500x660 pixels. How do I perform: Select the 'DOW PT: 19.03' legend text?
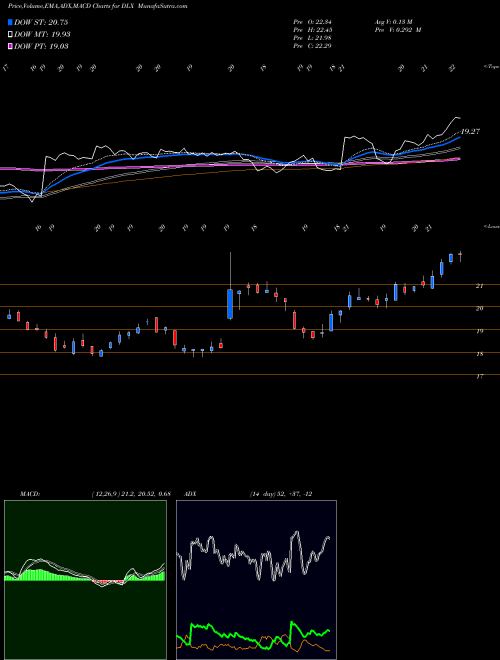tap(41, 47)
